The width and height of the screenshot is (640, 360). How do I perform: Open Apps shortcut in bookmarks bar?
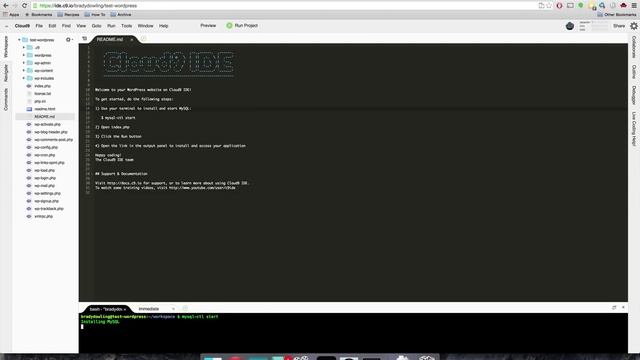click(11, 14)
